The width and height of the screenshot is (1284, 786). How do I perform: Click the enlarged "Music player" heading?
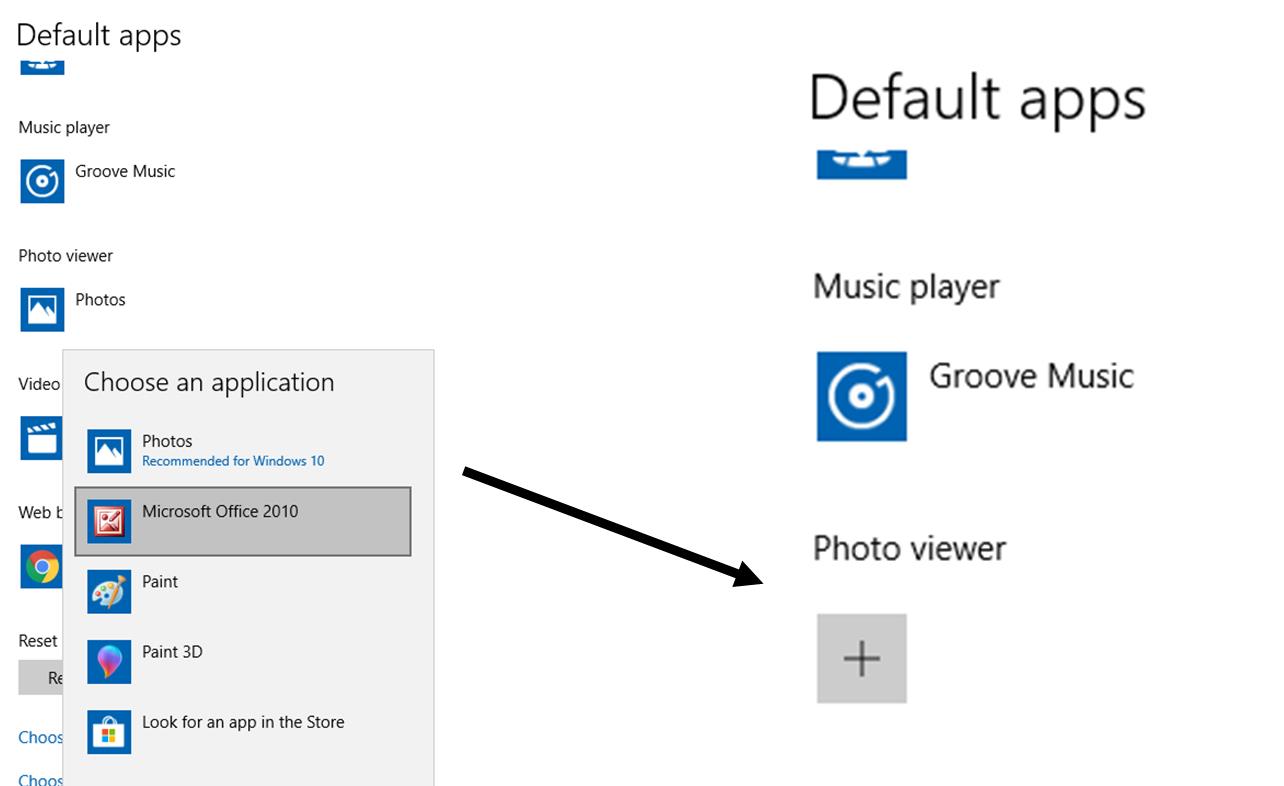(x=906, y=287)
